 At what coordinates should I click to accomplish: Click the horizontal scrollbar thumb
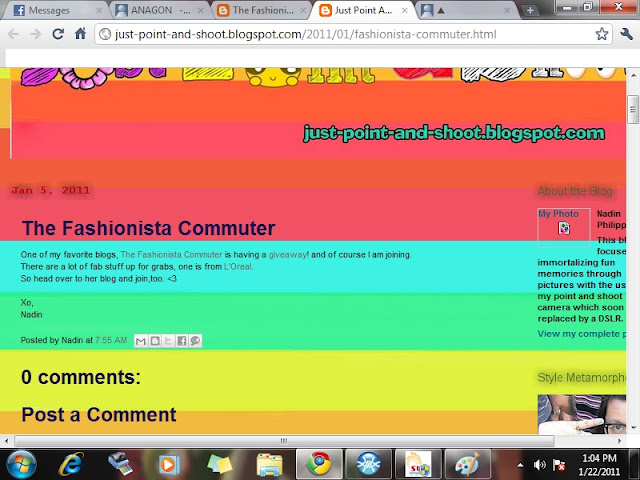click(x=284, y=441)
